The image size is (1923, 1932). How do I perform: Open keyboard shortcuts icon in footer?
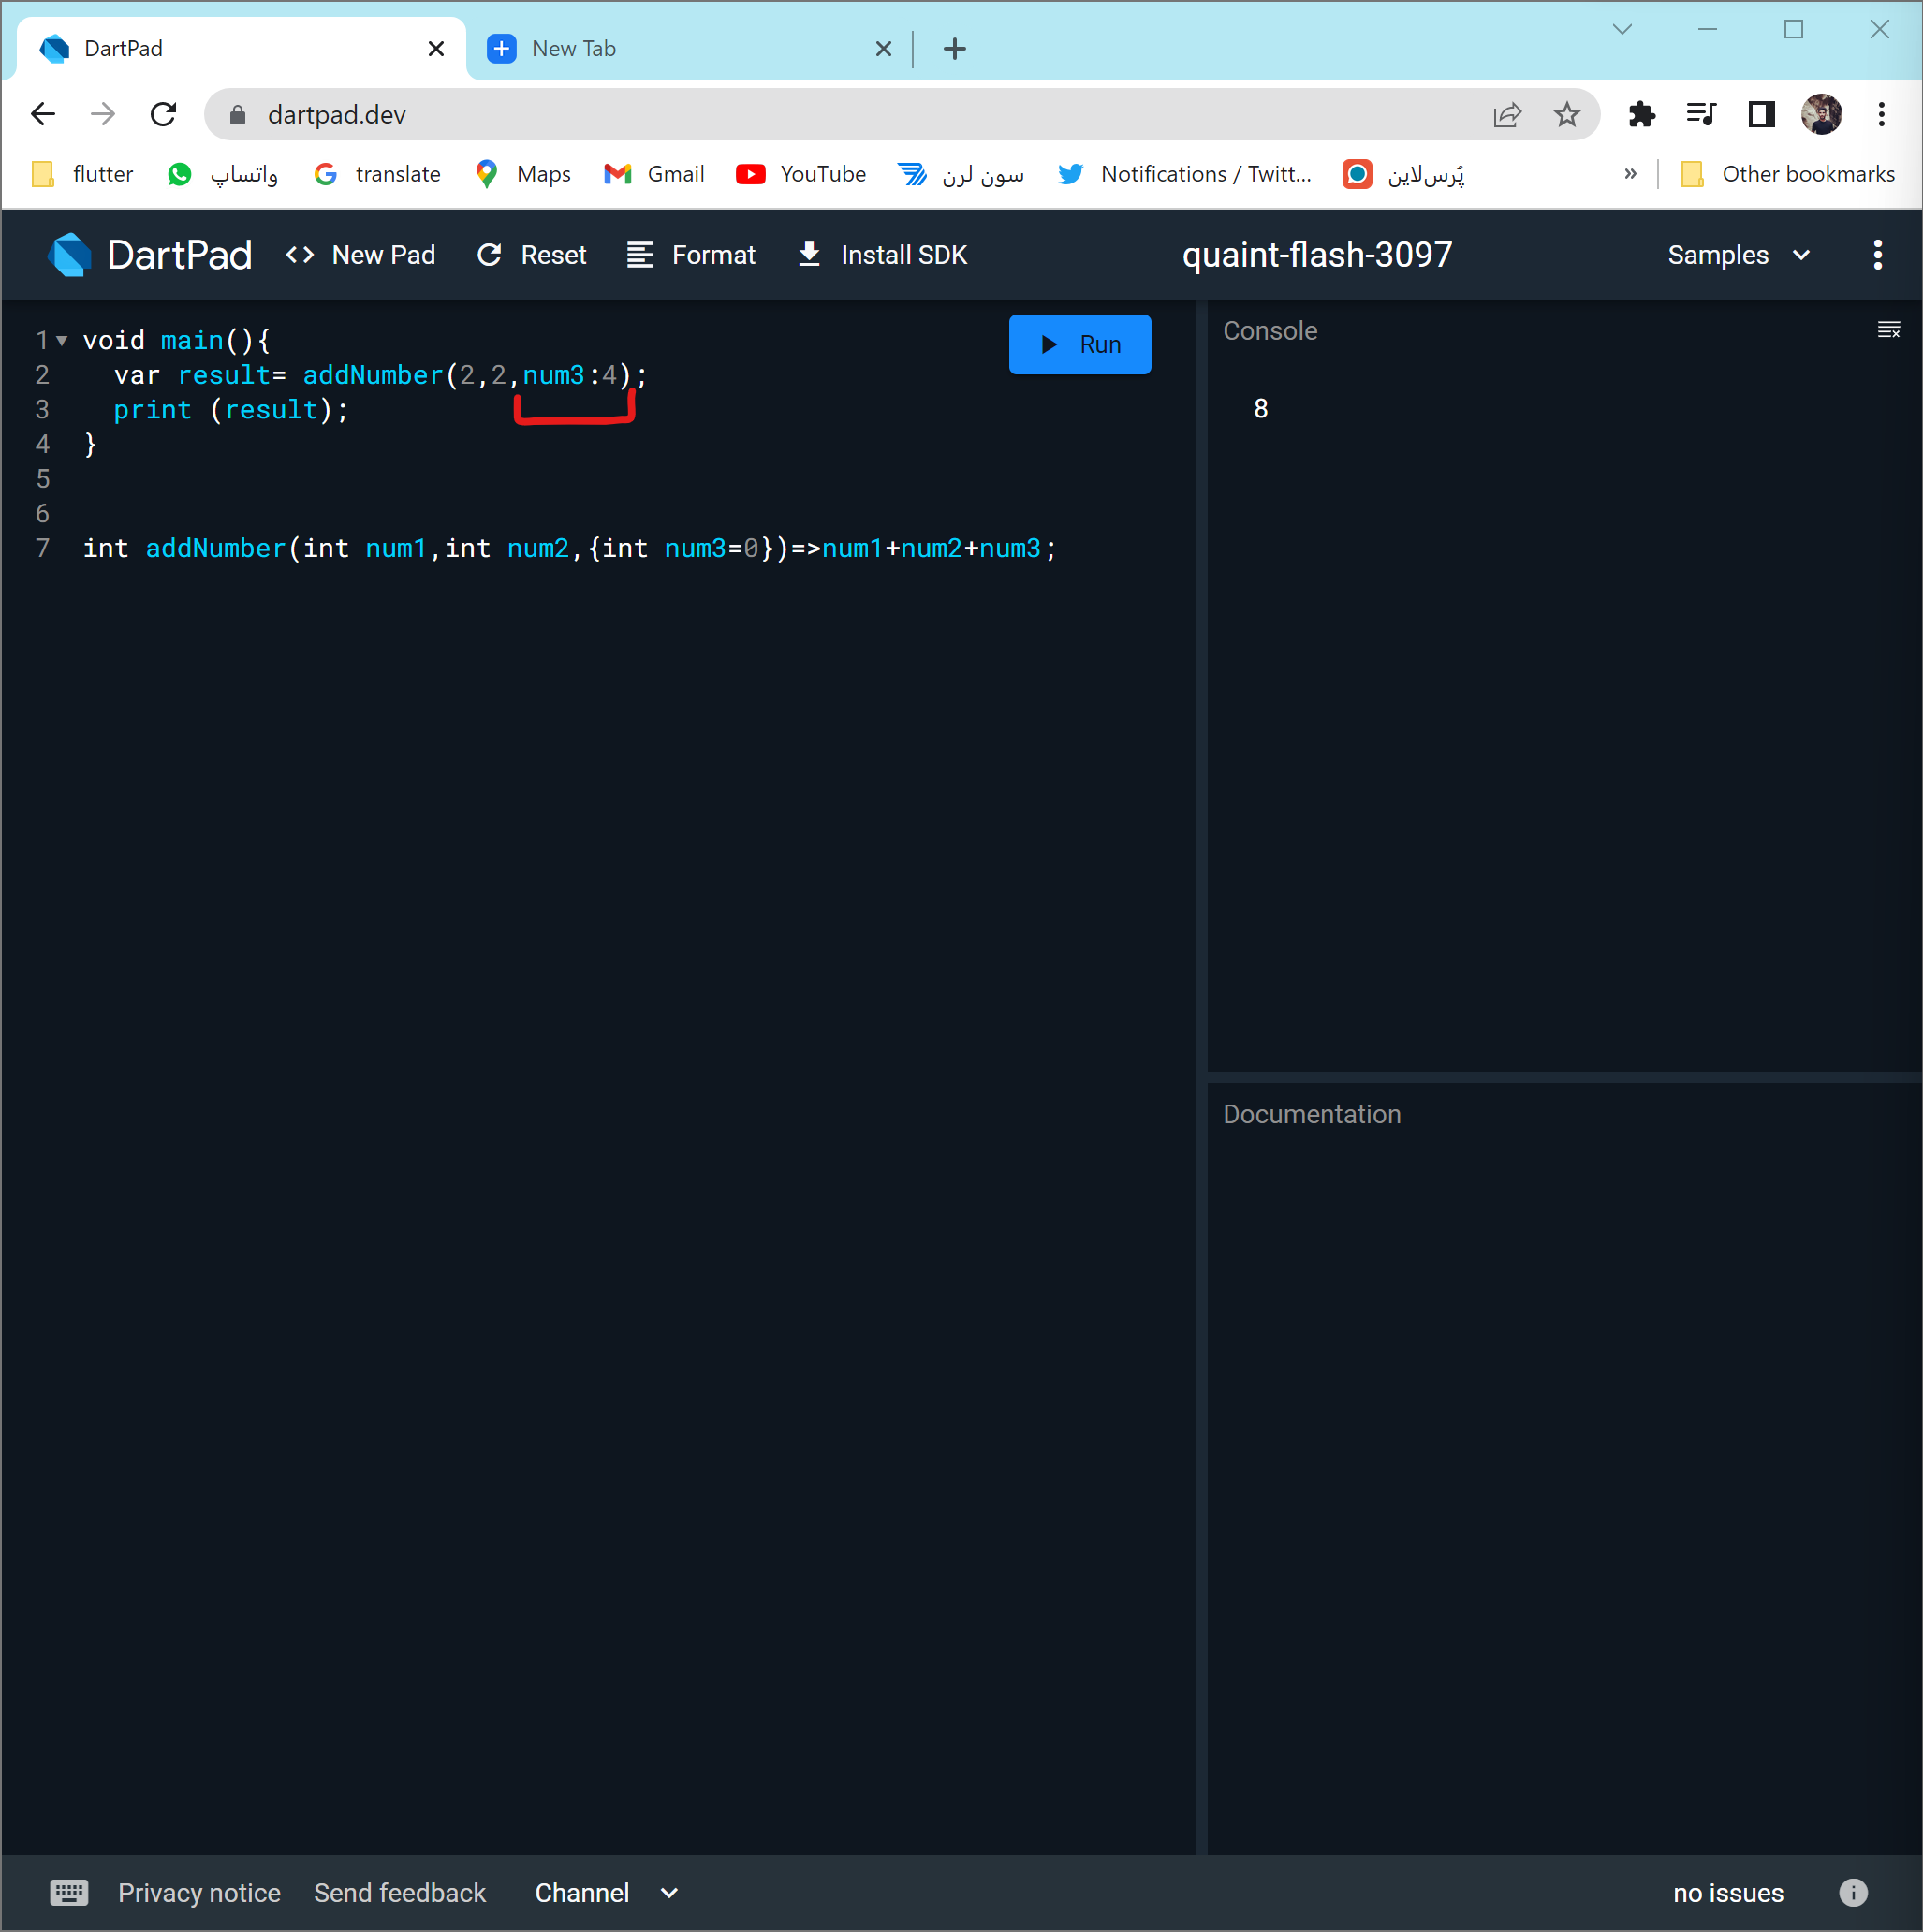tap(69, 1892)
